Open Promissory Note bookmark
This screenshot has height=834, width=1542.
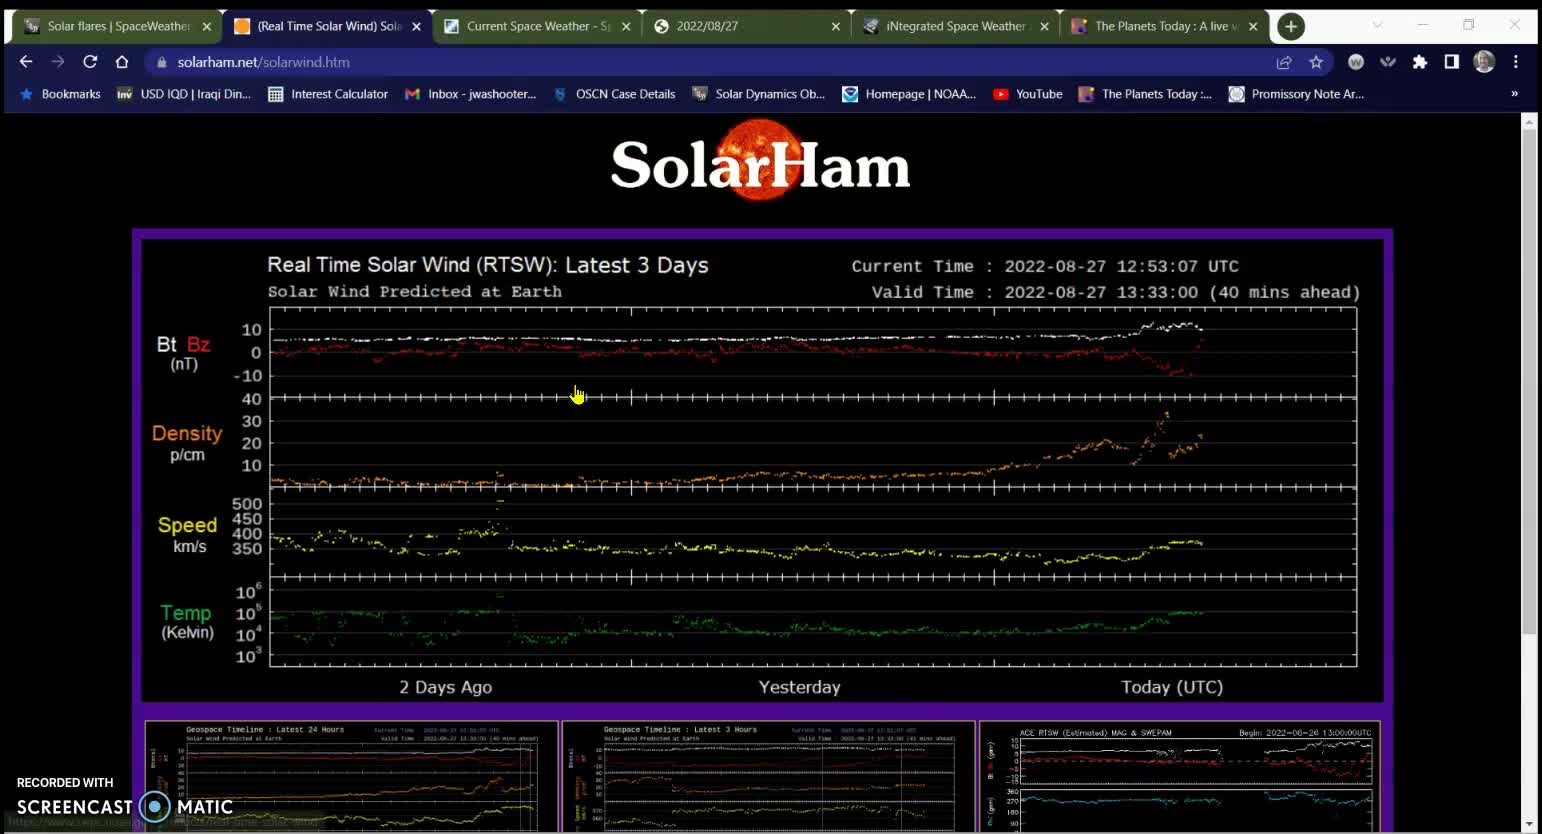point(1296,94)
